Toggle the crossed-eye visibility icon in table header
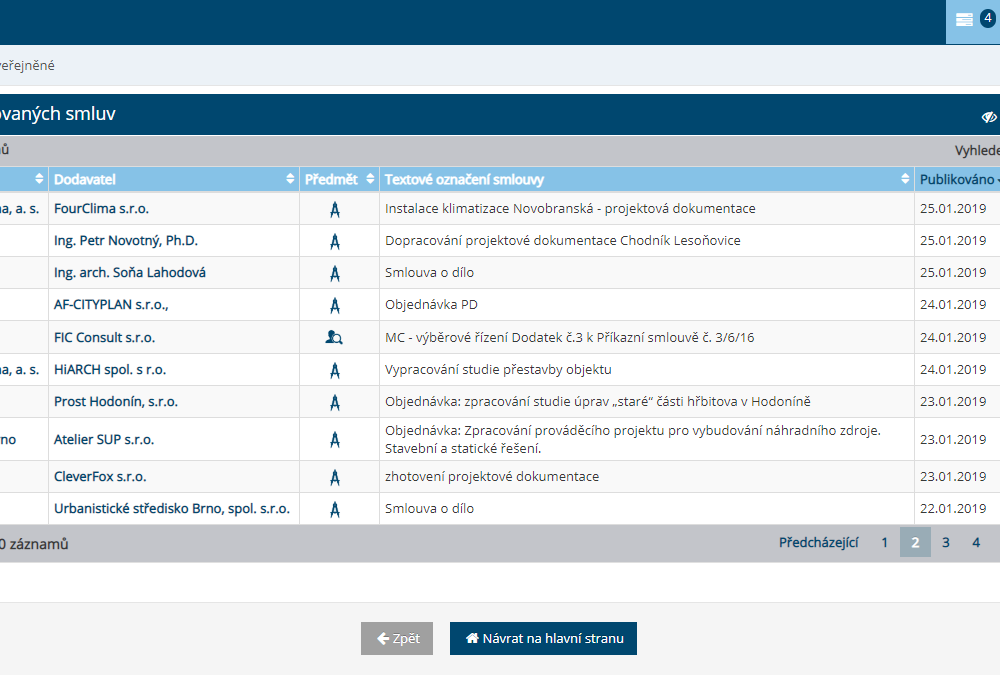The width and height of the screenshot is (1000, 689). click(989, 116)
